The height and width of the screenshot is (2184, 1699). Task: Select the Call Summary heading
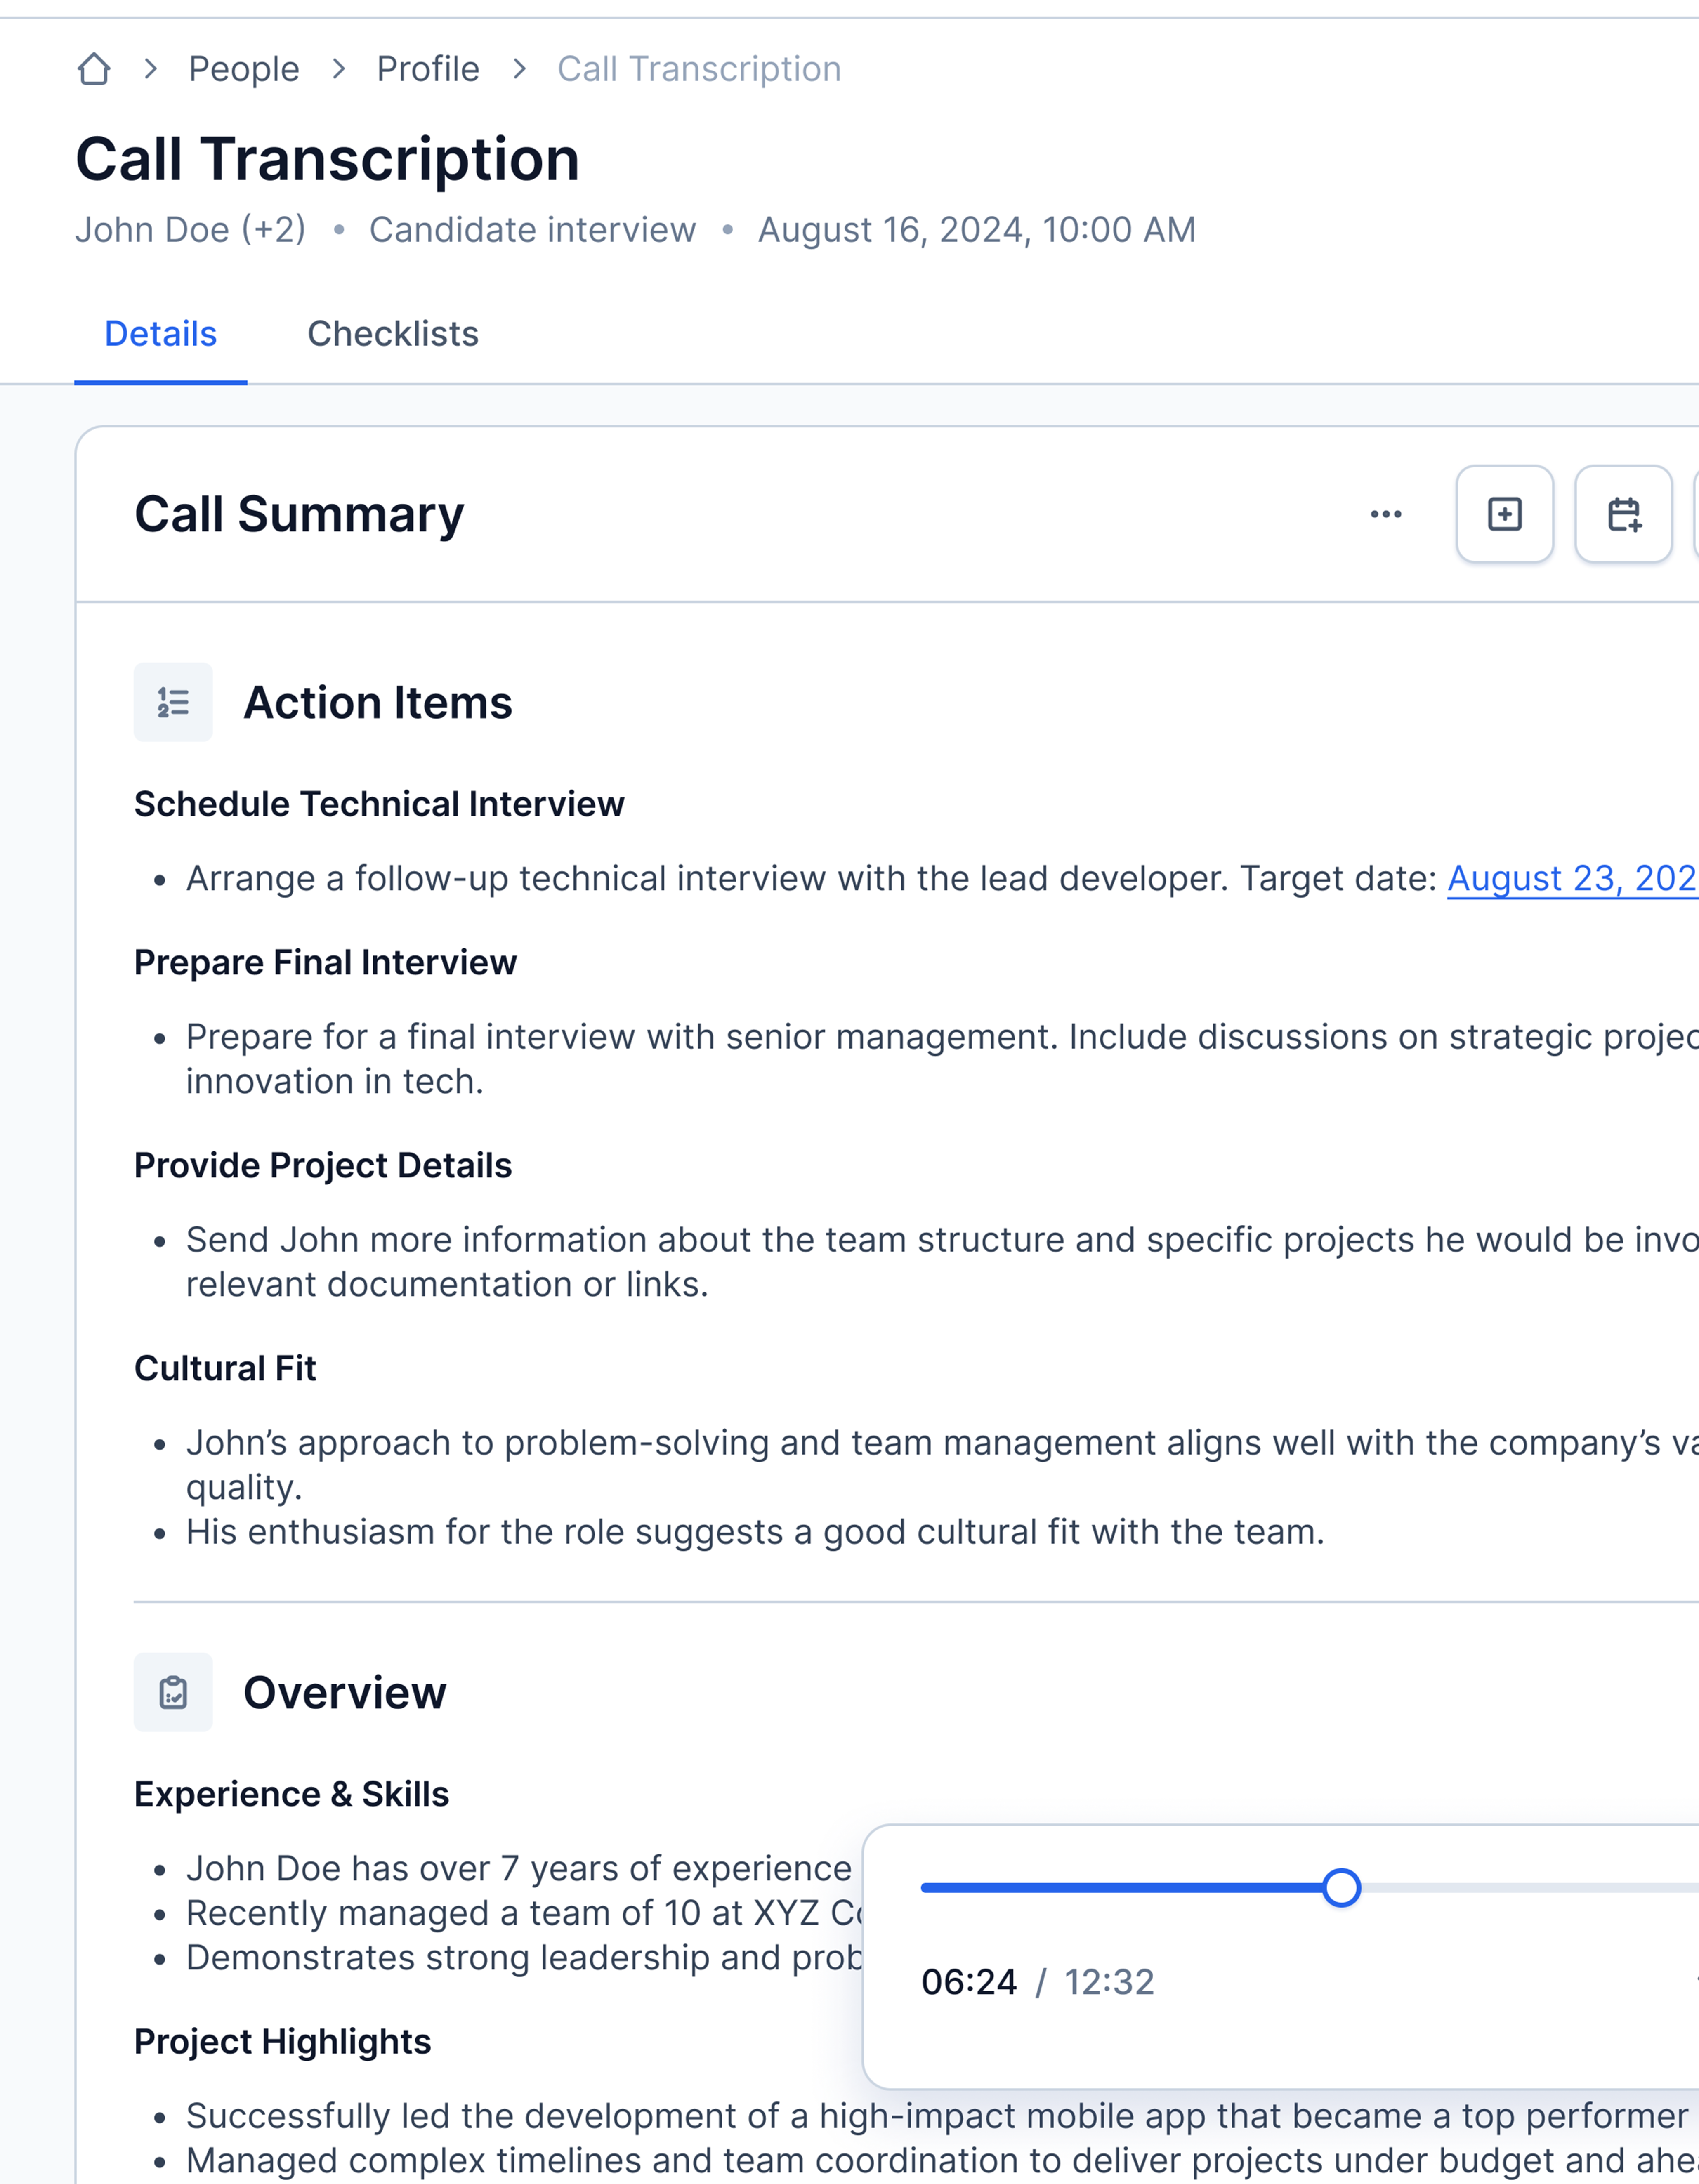pyautogui.click(x=299, y=514)
